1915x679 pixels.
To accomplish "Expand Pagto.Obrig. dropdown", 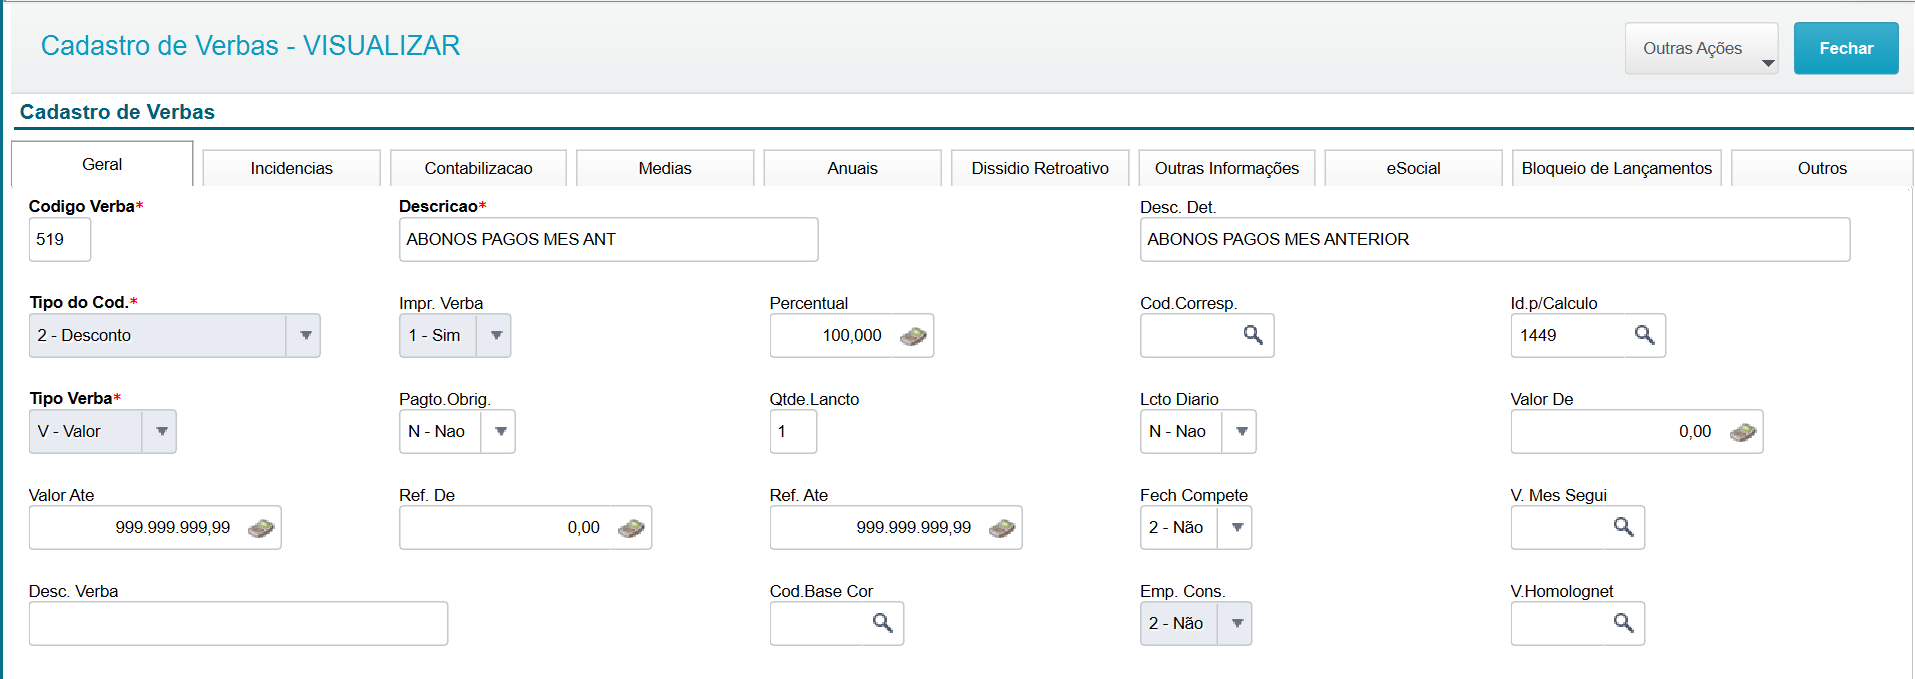I will coord(499,432).
